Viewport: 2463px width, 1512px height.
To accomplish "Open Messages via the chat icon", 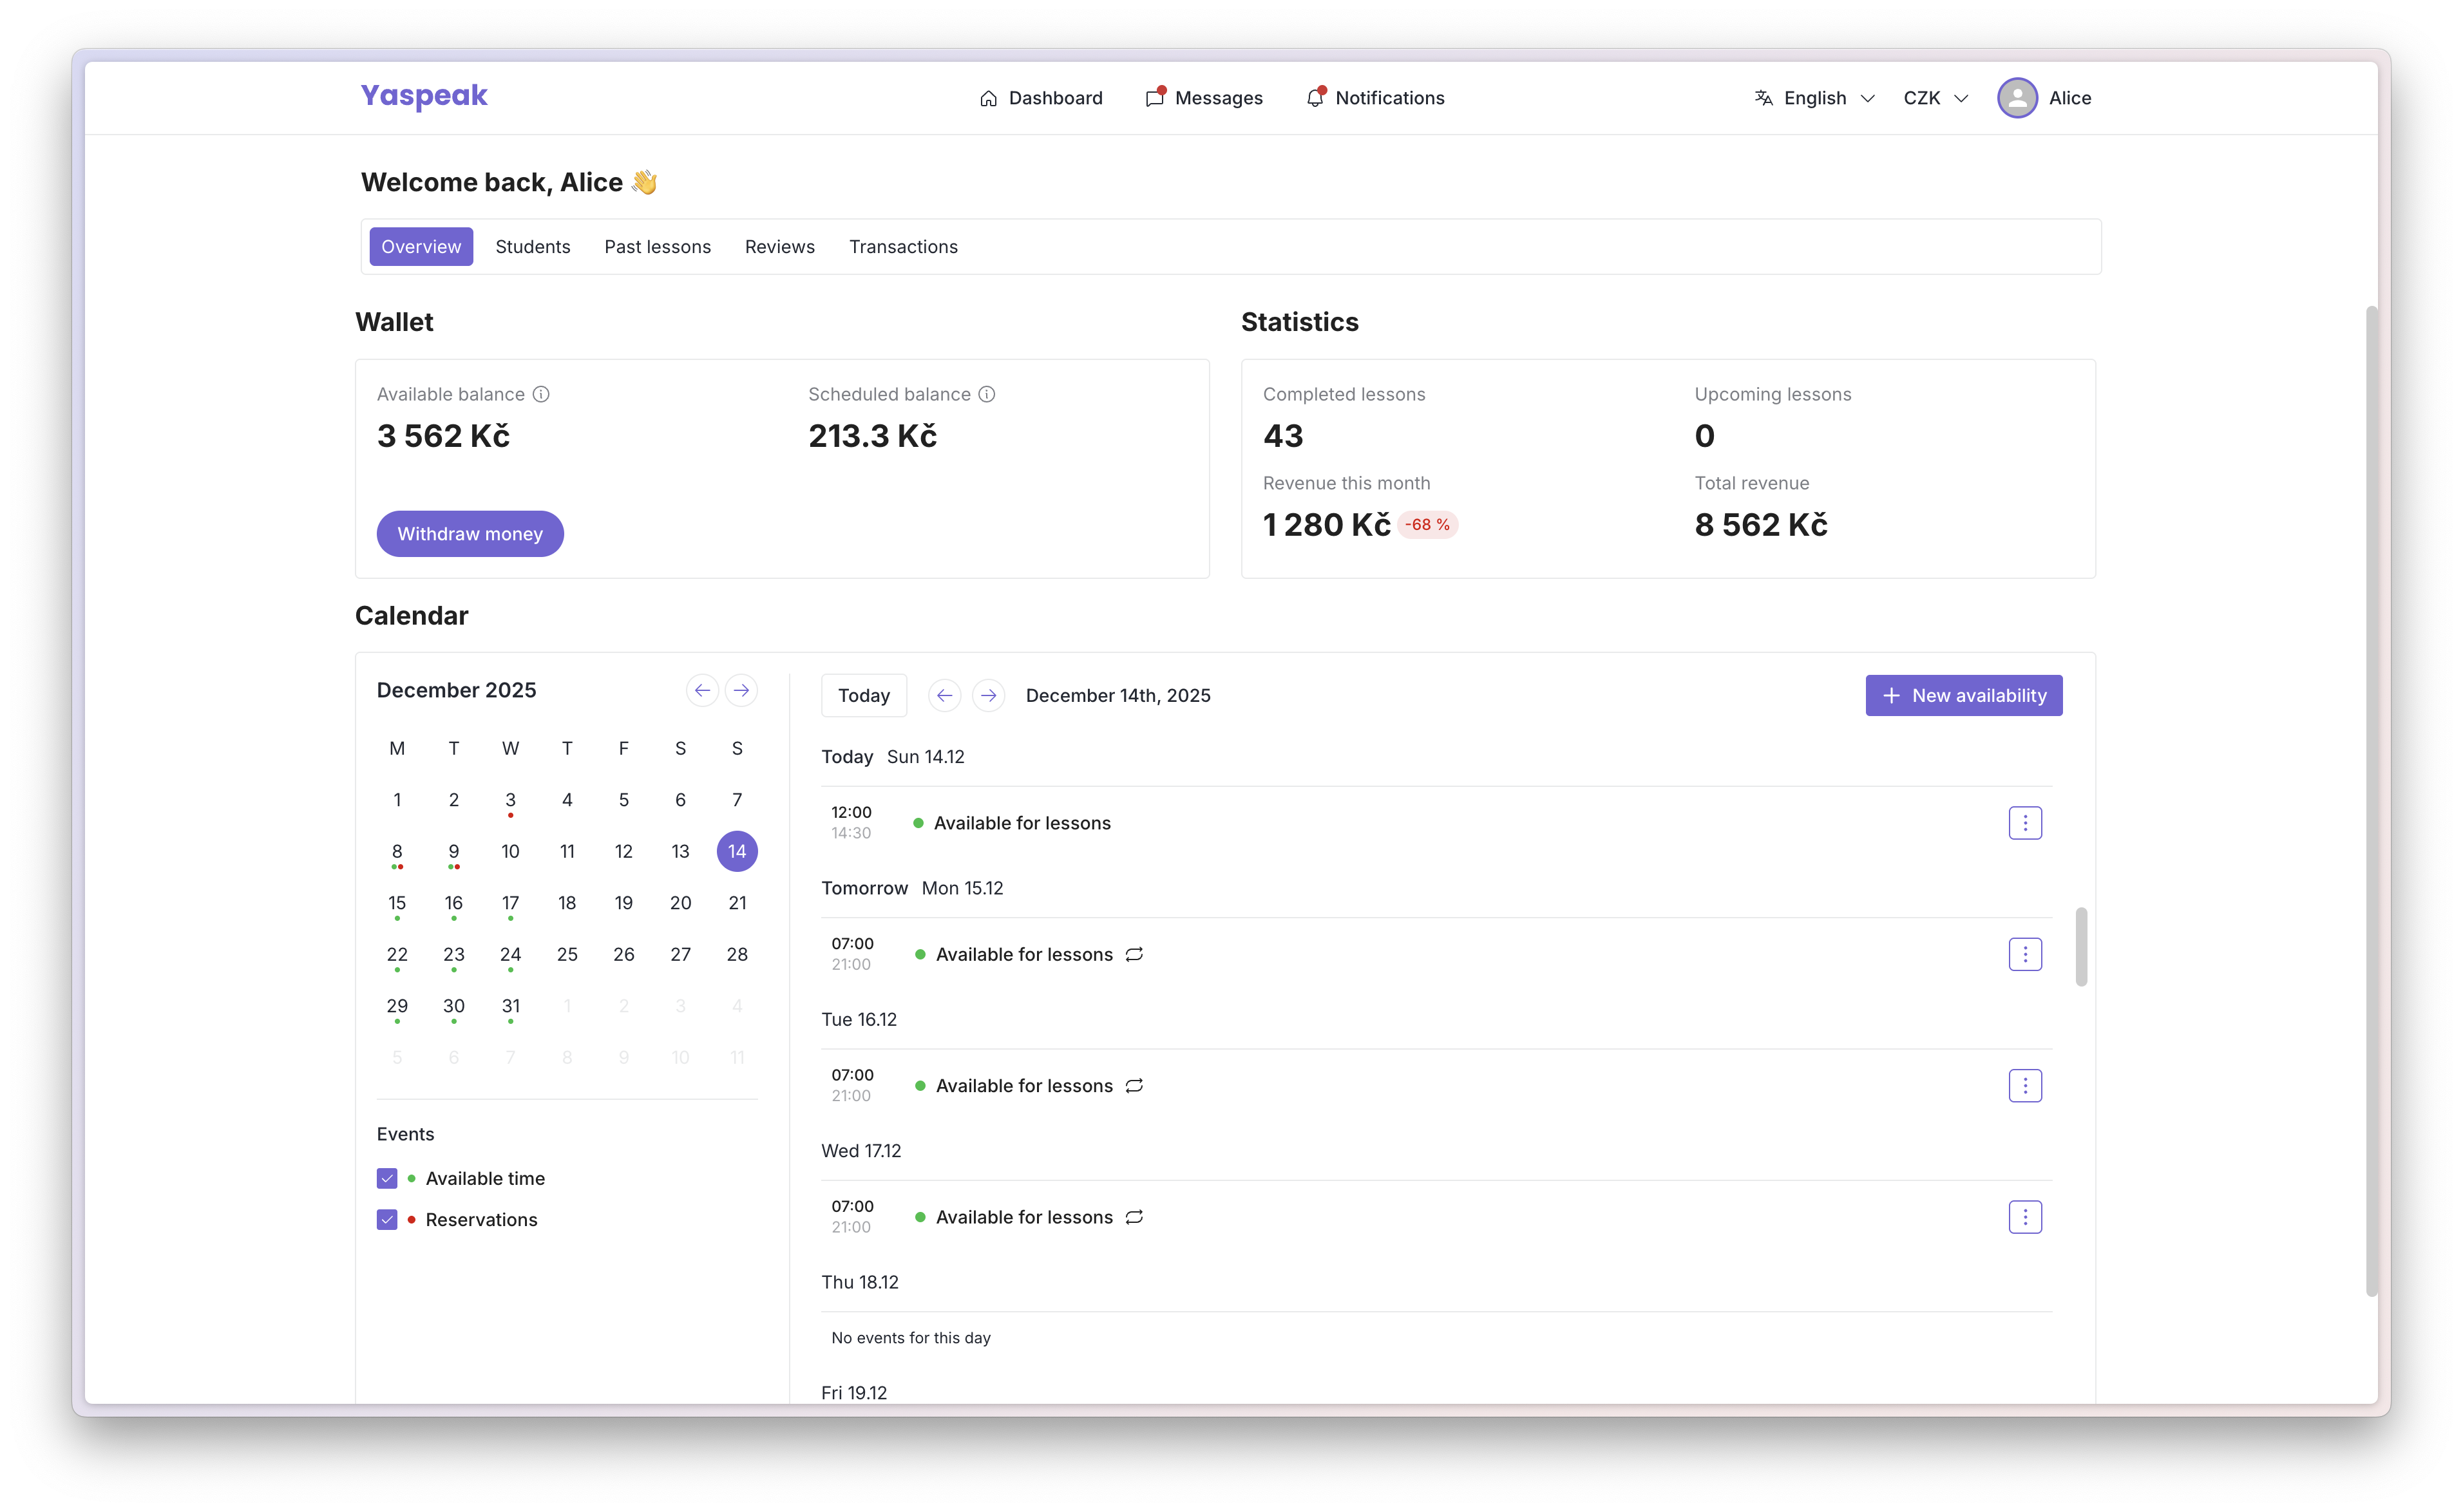I will [x=1154, y=97].
